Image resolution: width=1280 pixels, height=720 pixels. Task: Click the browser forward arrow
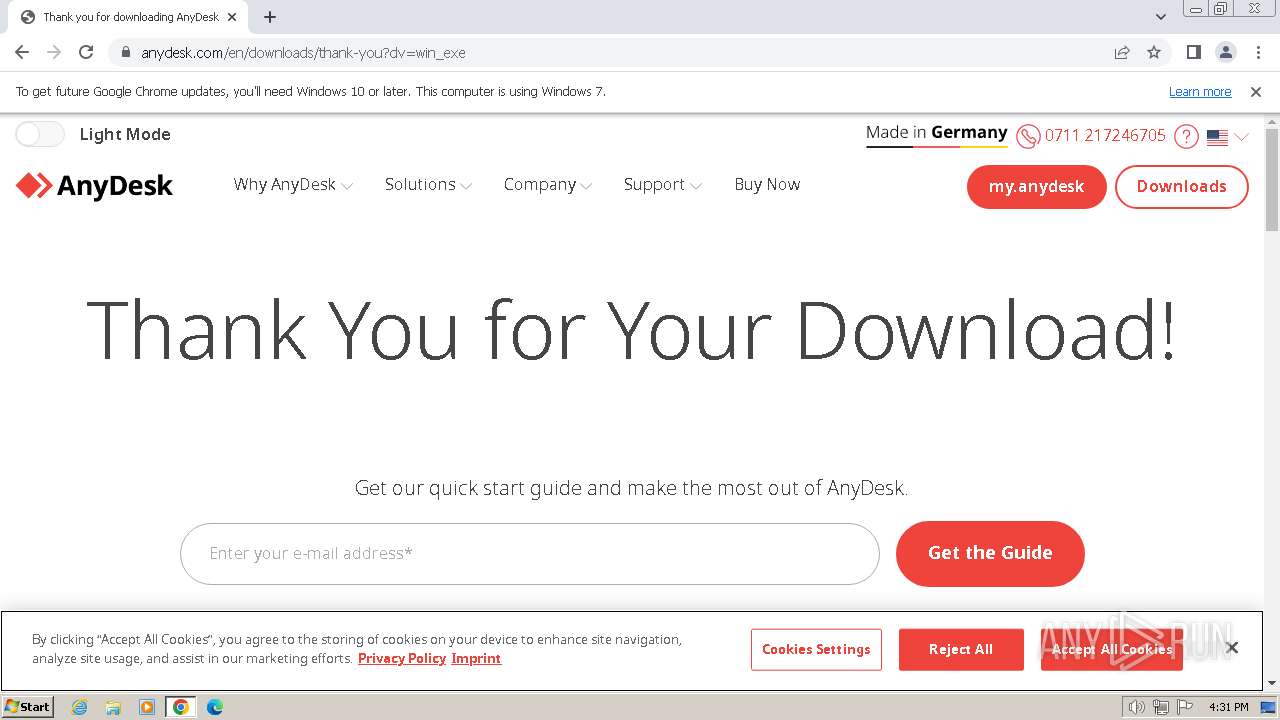tap(54, 53)
